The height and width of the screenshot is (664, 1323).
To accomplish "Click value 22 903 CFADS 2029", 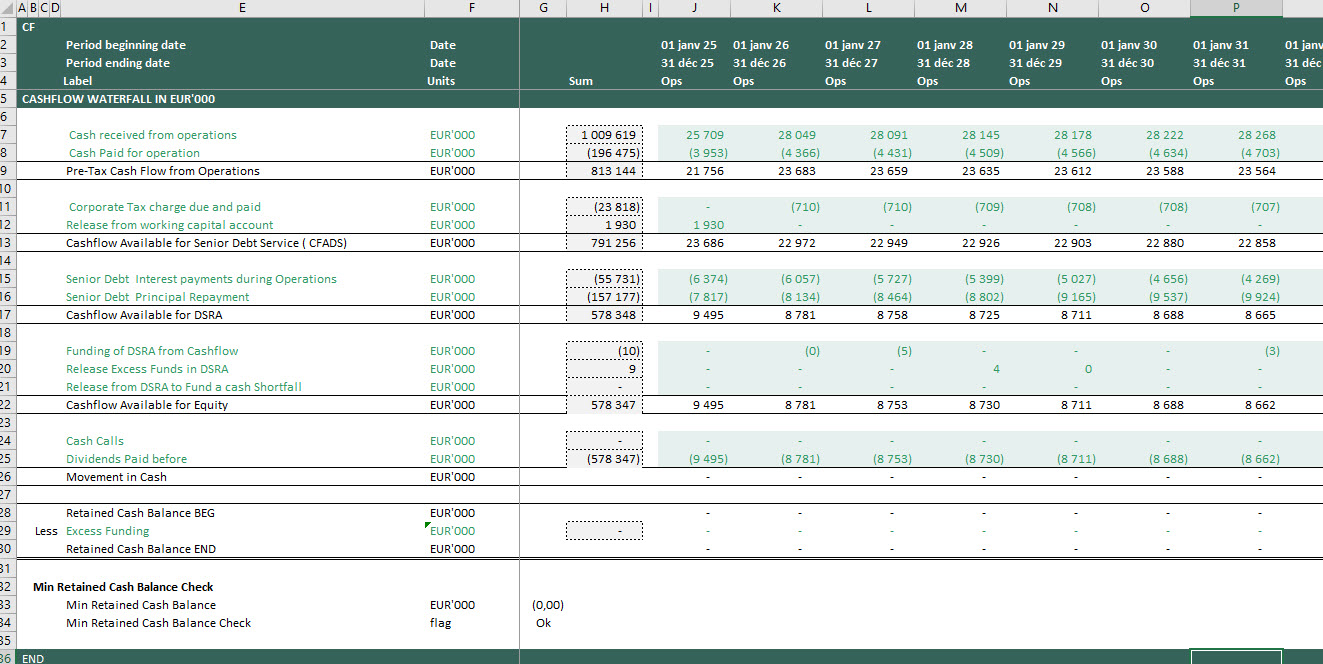I will point(1073,243).
